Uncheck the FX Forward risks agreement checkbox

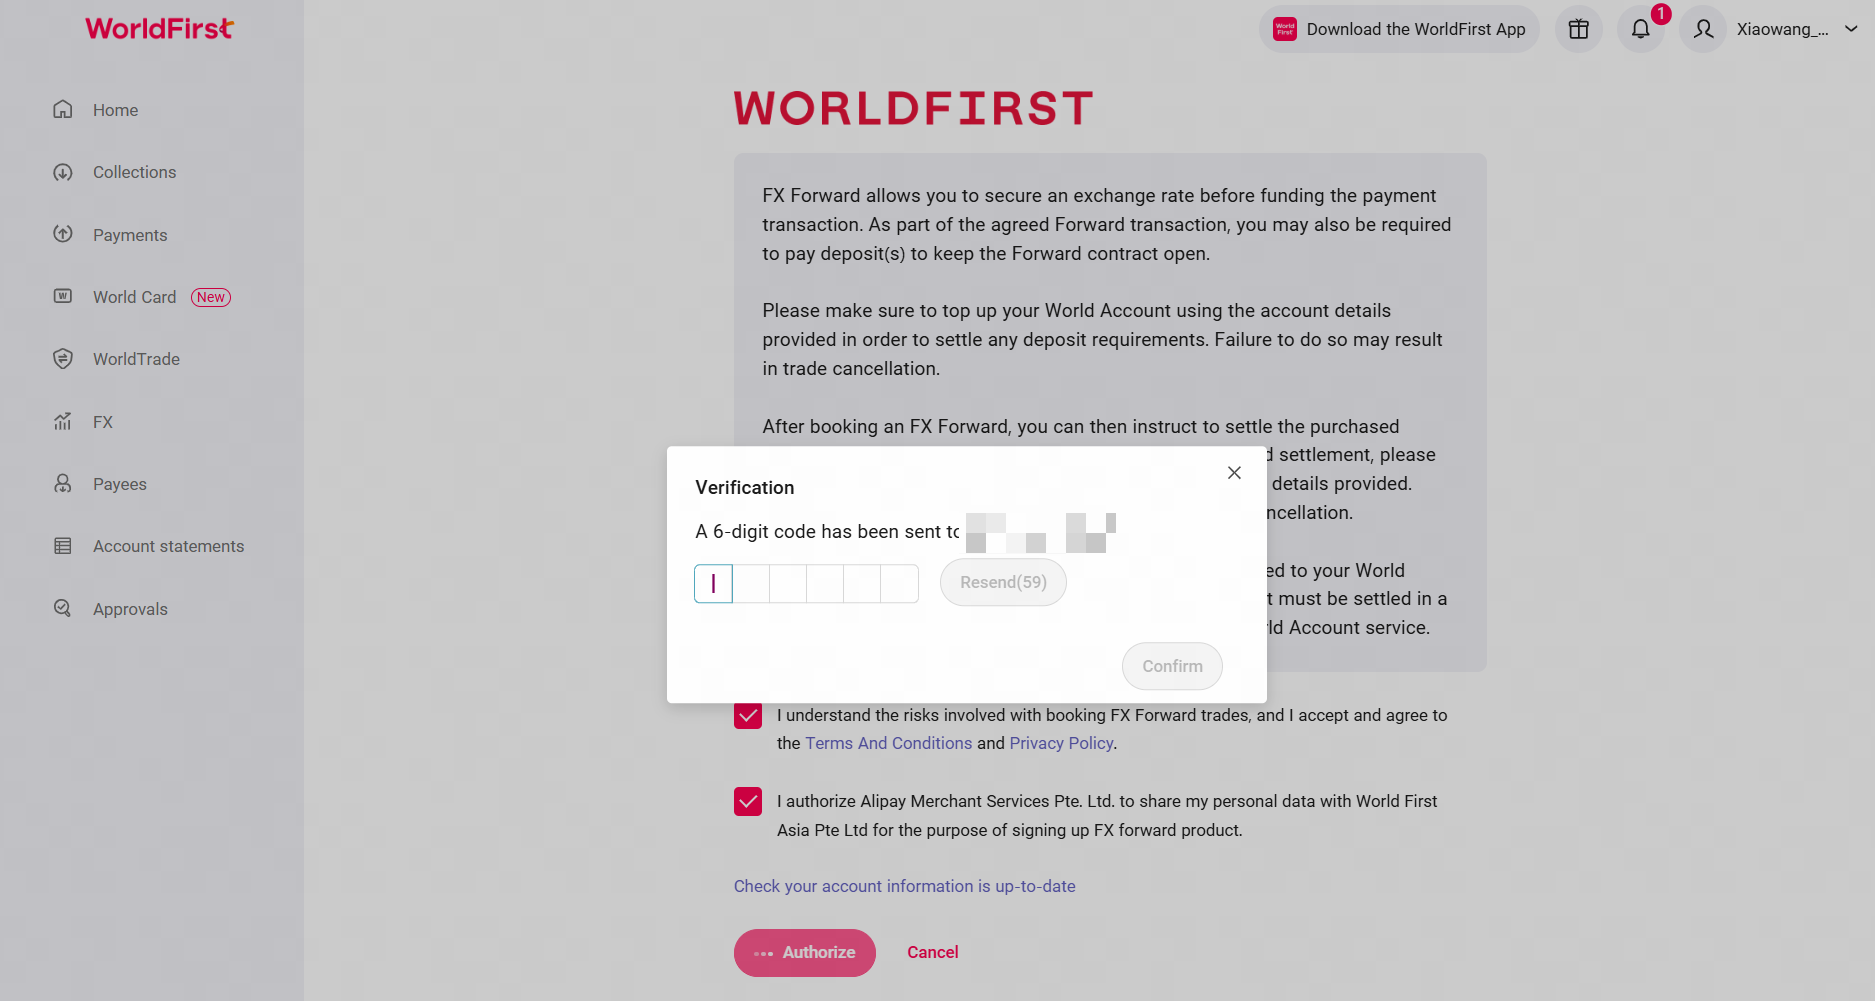pos(748,716)
